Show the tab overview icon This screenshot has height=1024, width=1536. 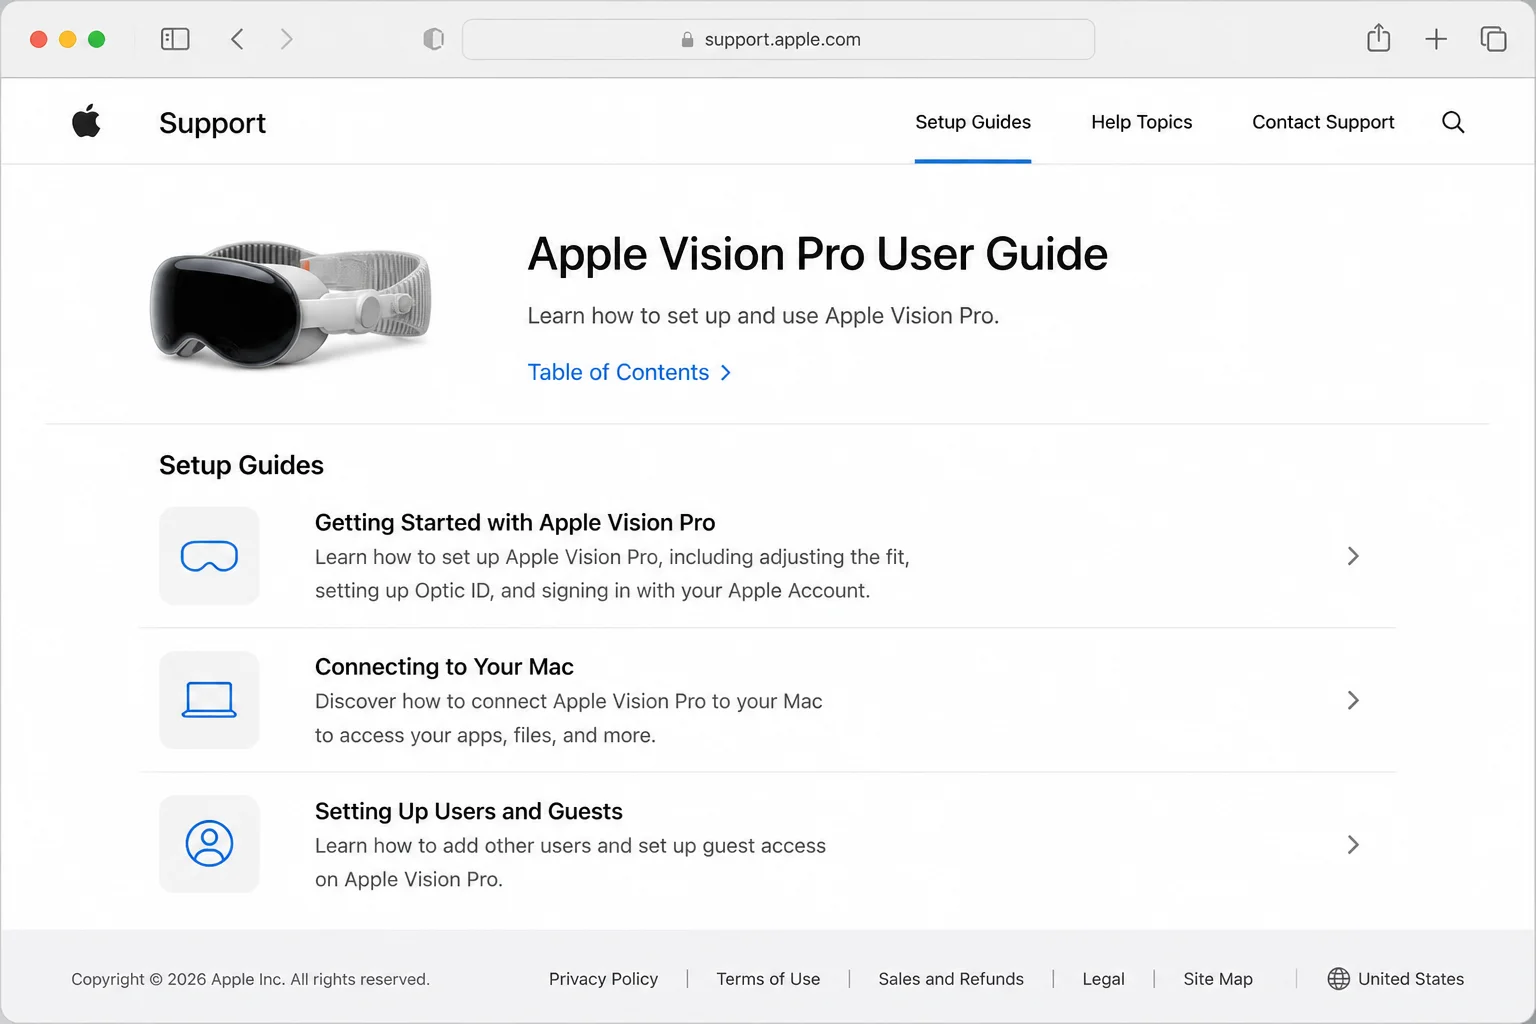pos(1493,39)
